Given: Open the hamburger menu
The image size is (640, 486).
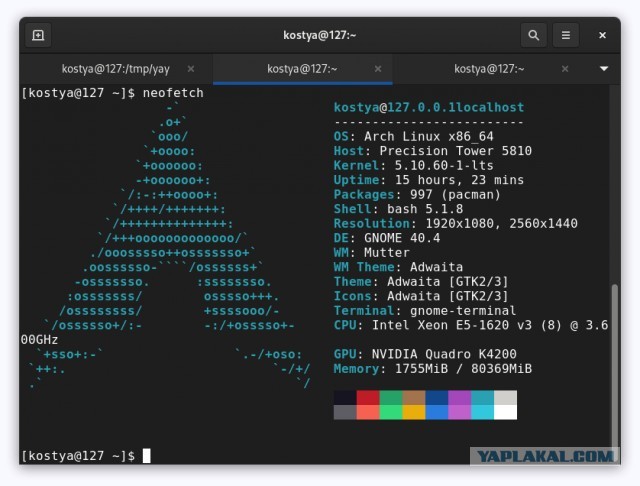Looking at the screenshot, I should click(x=566, y=35).
